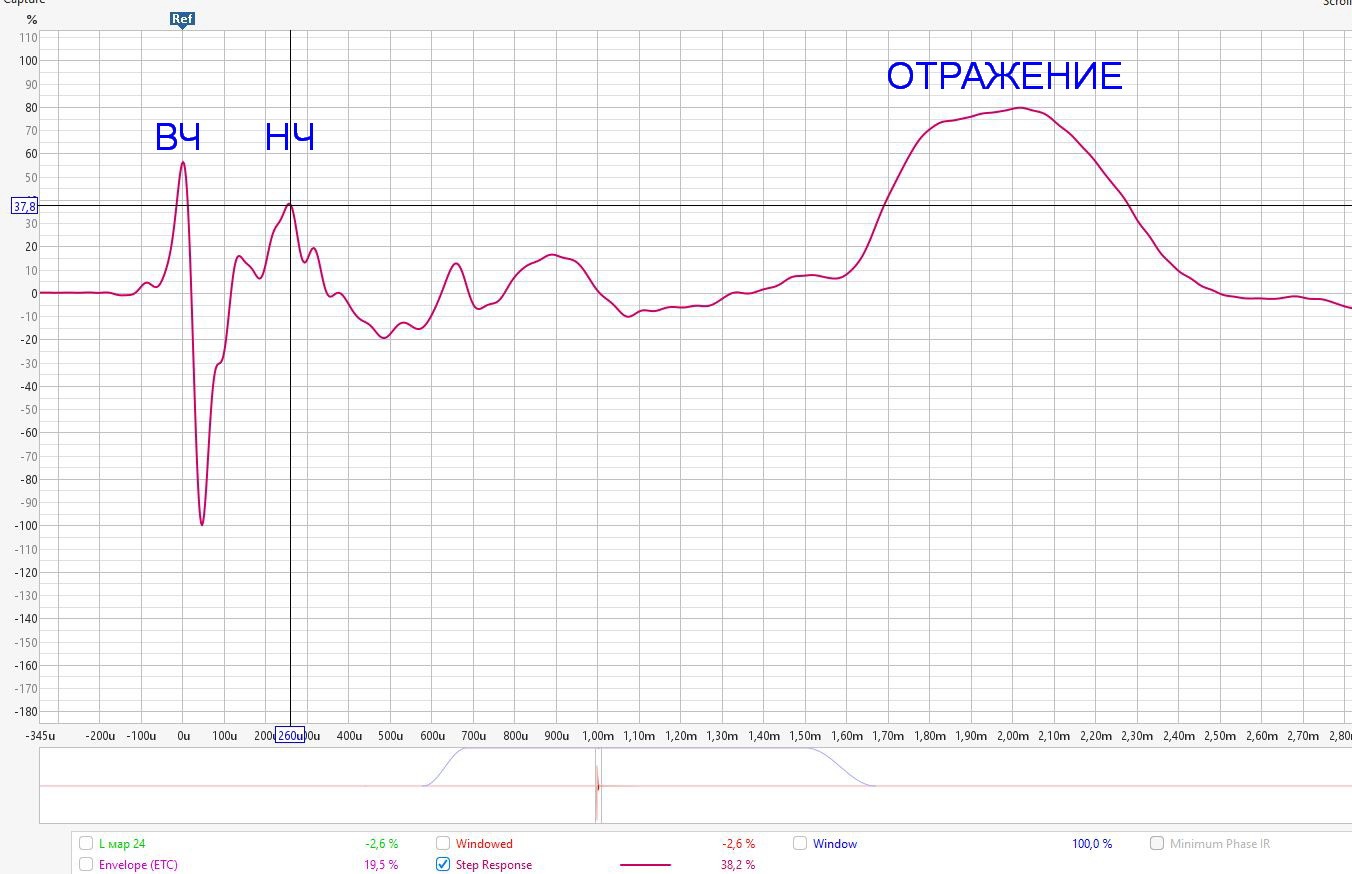Click the Capture button at top left
The height and width of the screenshot is (874, 1352).
pyautogui.click(x=22, y=2)
